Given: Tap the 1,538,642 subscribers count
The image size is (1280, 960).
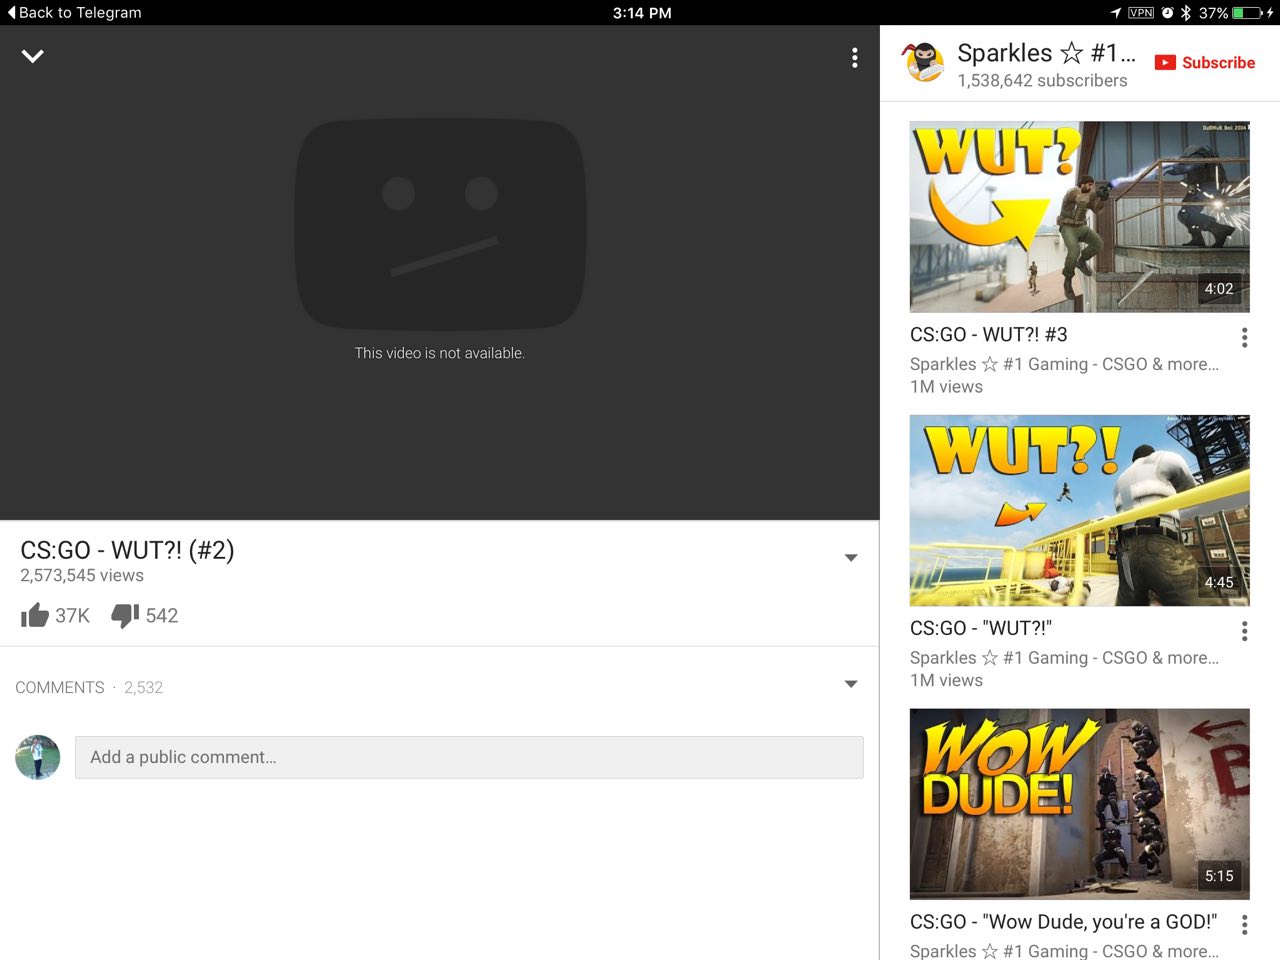Looking at the screenshot, I should pos(1042,81).
